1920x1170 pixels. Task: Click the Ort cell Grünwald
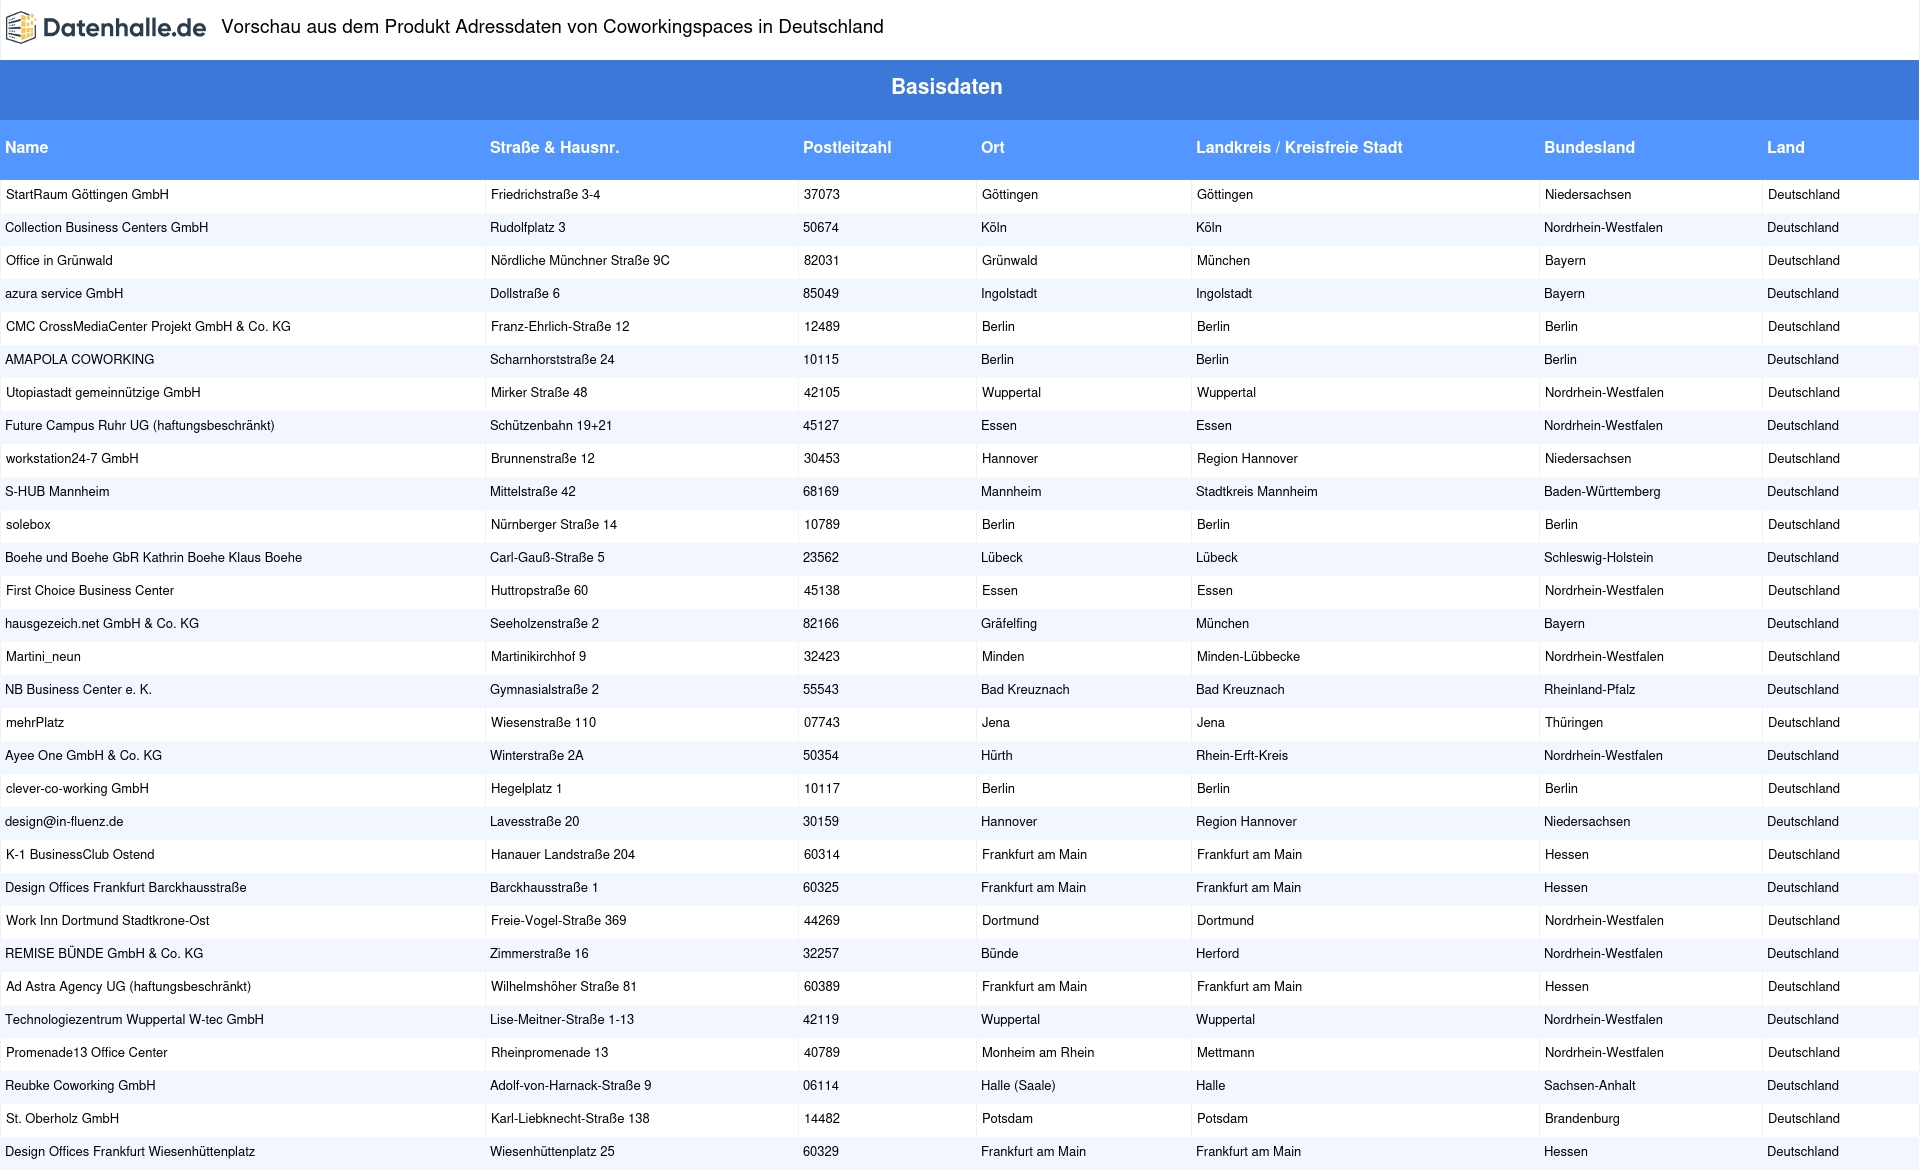click(x=1010, y=261)
